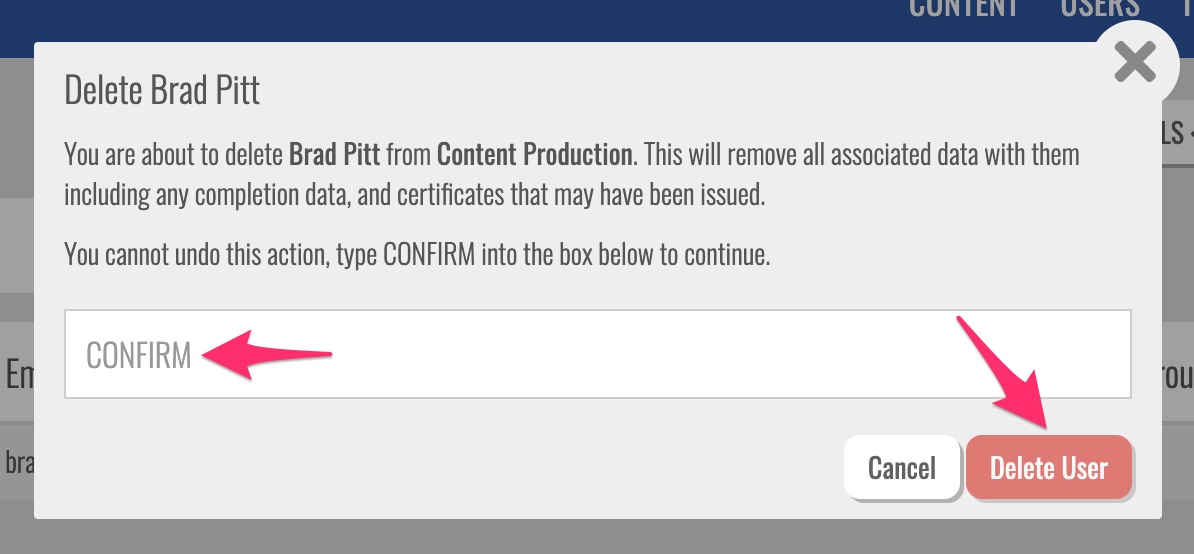The height and width of the screenshot is (554, 1194).
Task: Click the partially hidden "Em" column header
Action: tap(18, 374)
